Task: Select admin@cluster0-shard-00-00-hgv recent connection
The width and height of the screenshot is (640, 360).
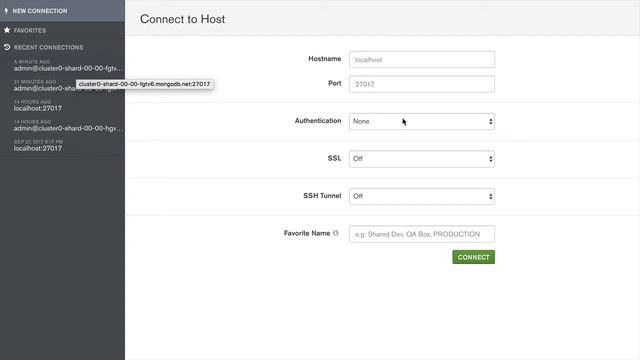Action: click(67, 125)
